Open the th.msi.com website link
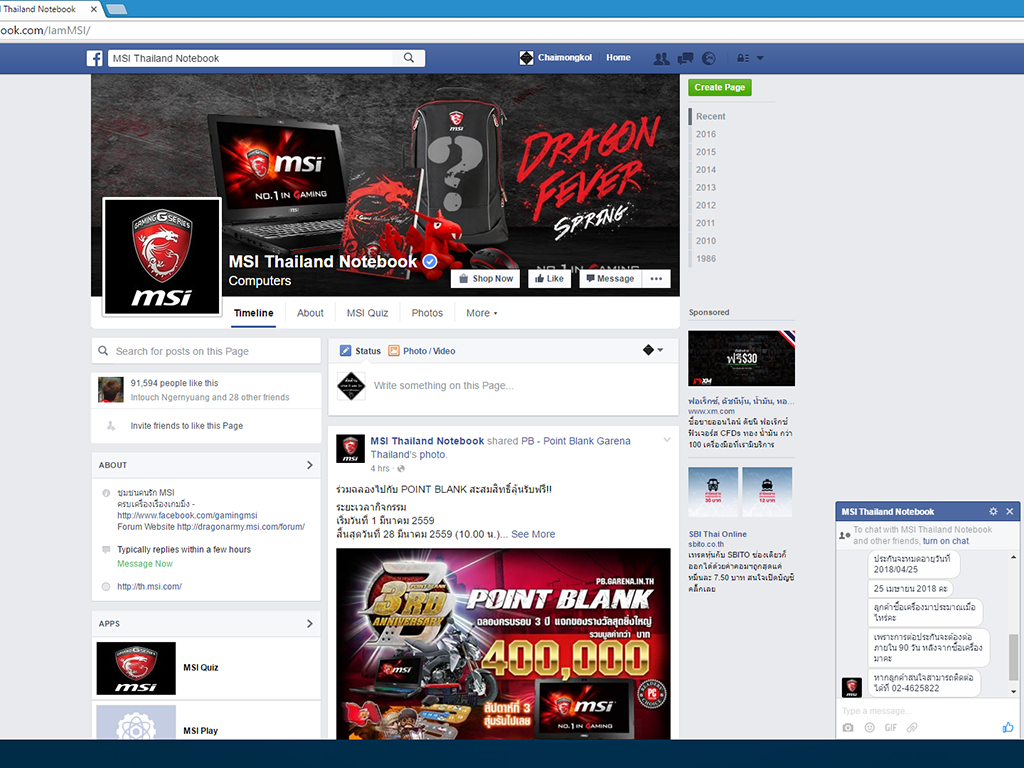This screenshot has height=768, width=1024. click(x=150, y=586)
